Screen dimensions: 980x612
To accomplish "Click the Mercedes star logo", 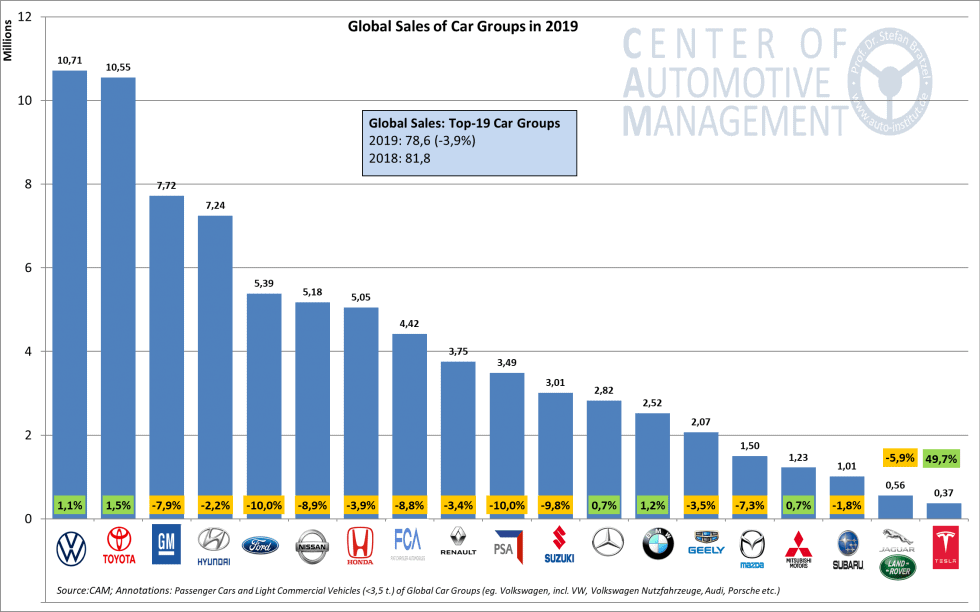I will (608, 542).
